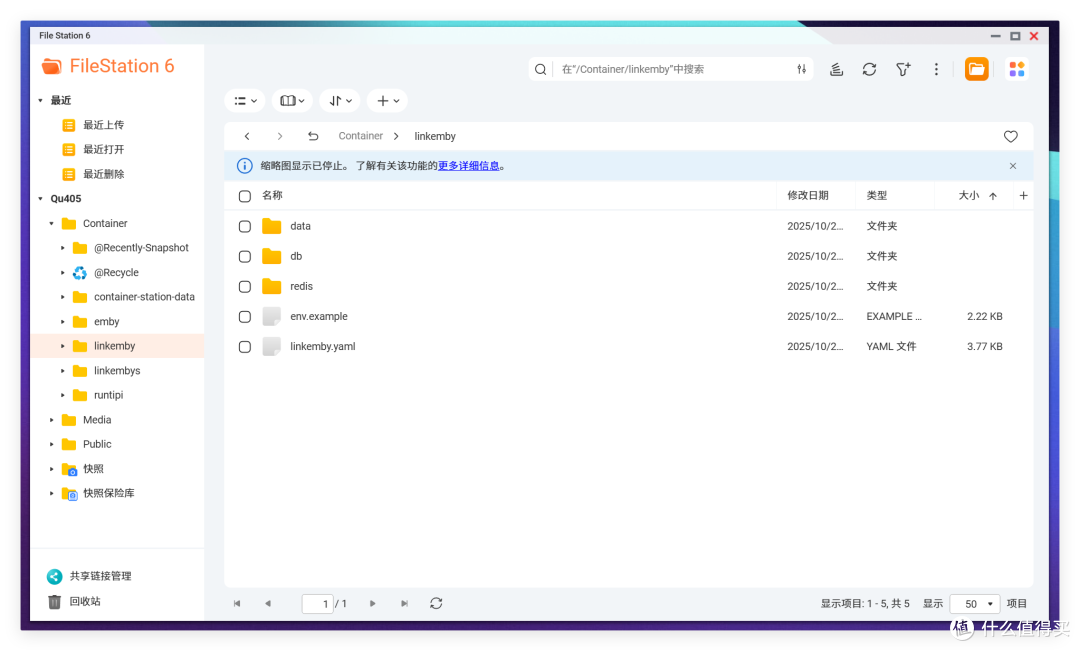This screenshot has height=651, width=1080.
Task: Click the redis folder name
Action: click(x=301, y=287)
